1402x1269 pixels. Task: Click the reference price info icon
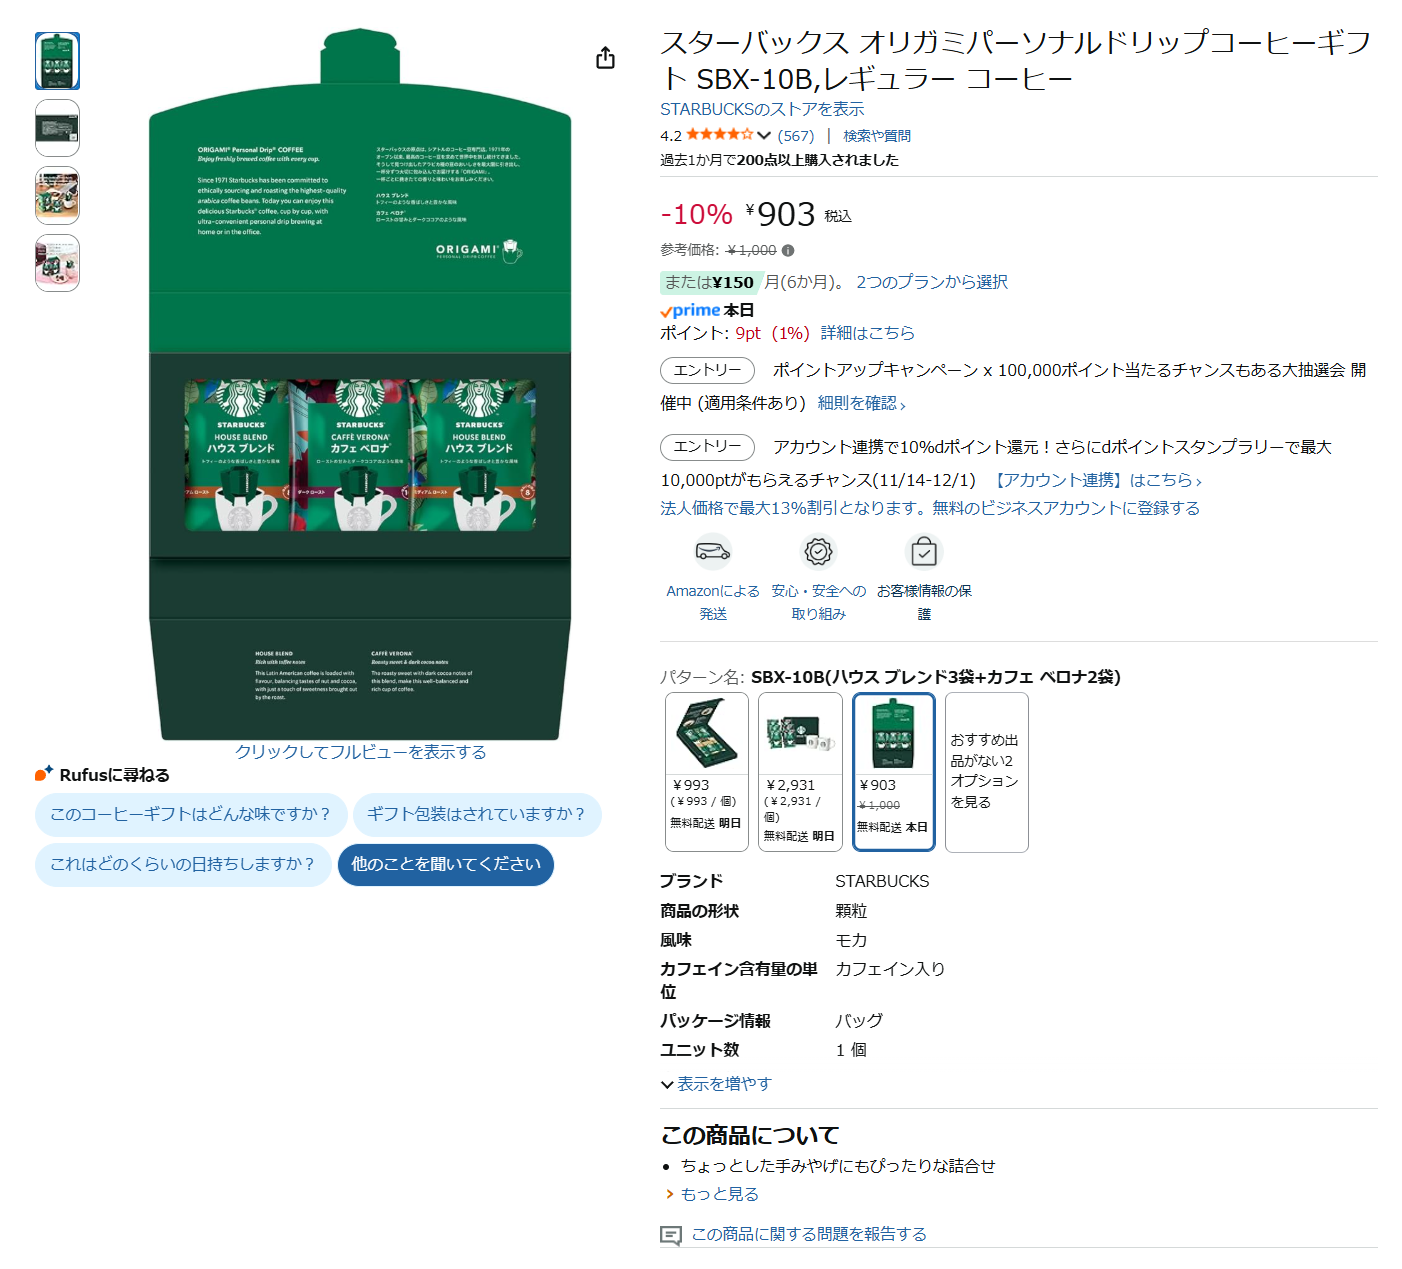pyautogui.click(x=788, y=251)
